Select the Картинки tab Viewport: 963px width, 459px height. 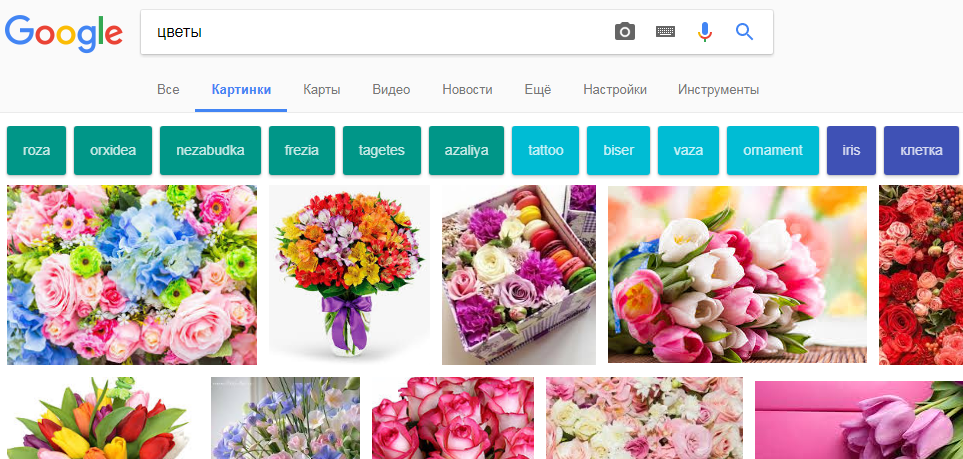pos(241,90)
